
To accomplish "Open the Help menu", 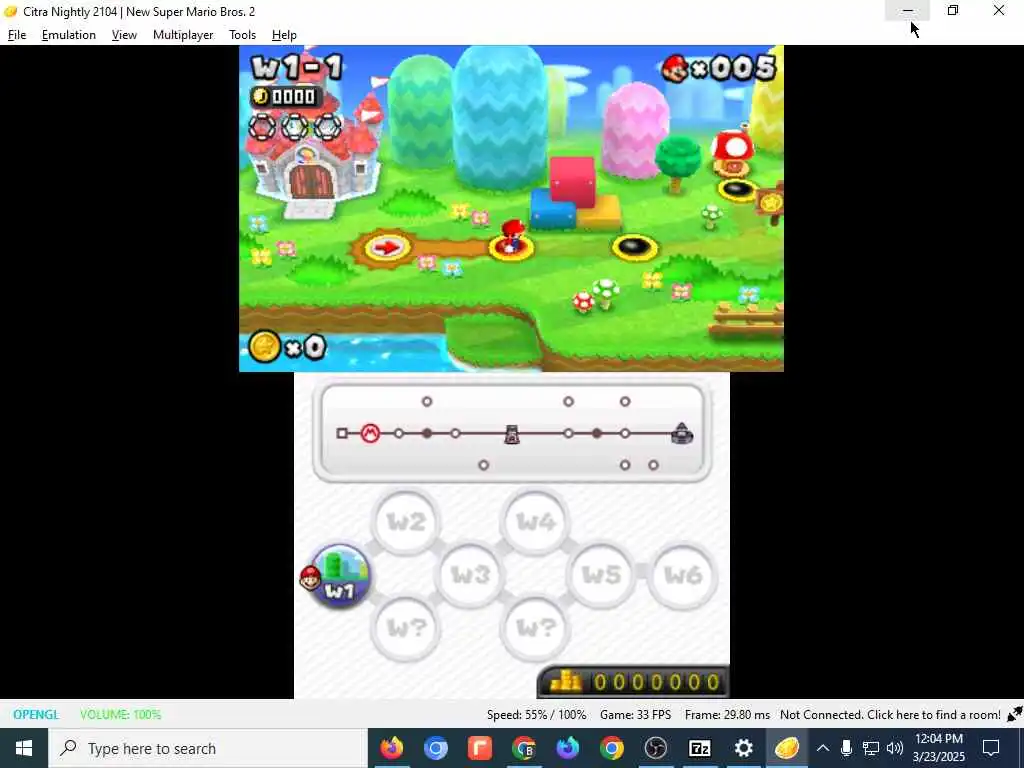I will (284, 35).
